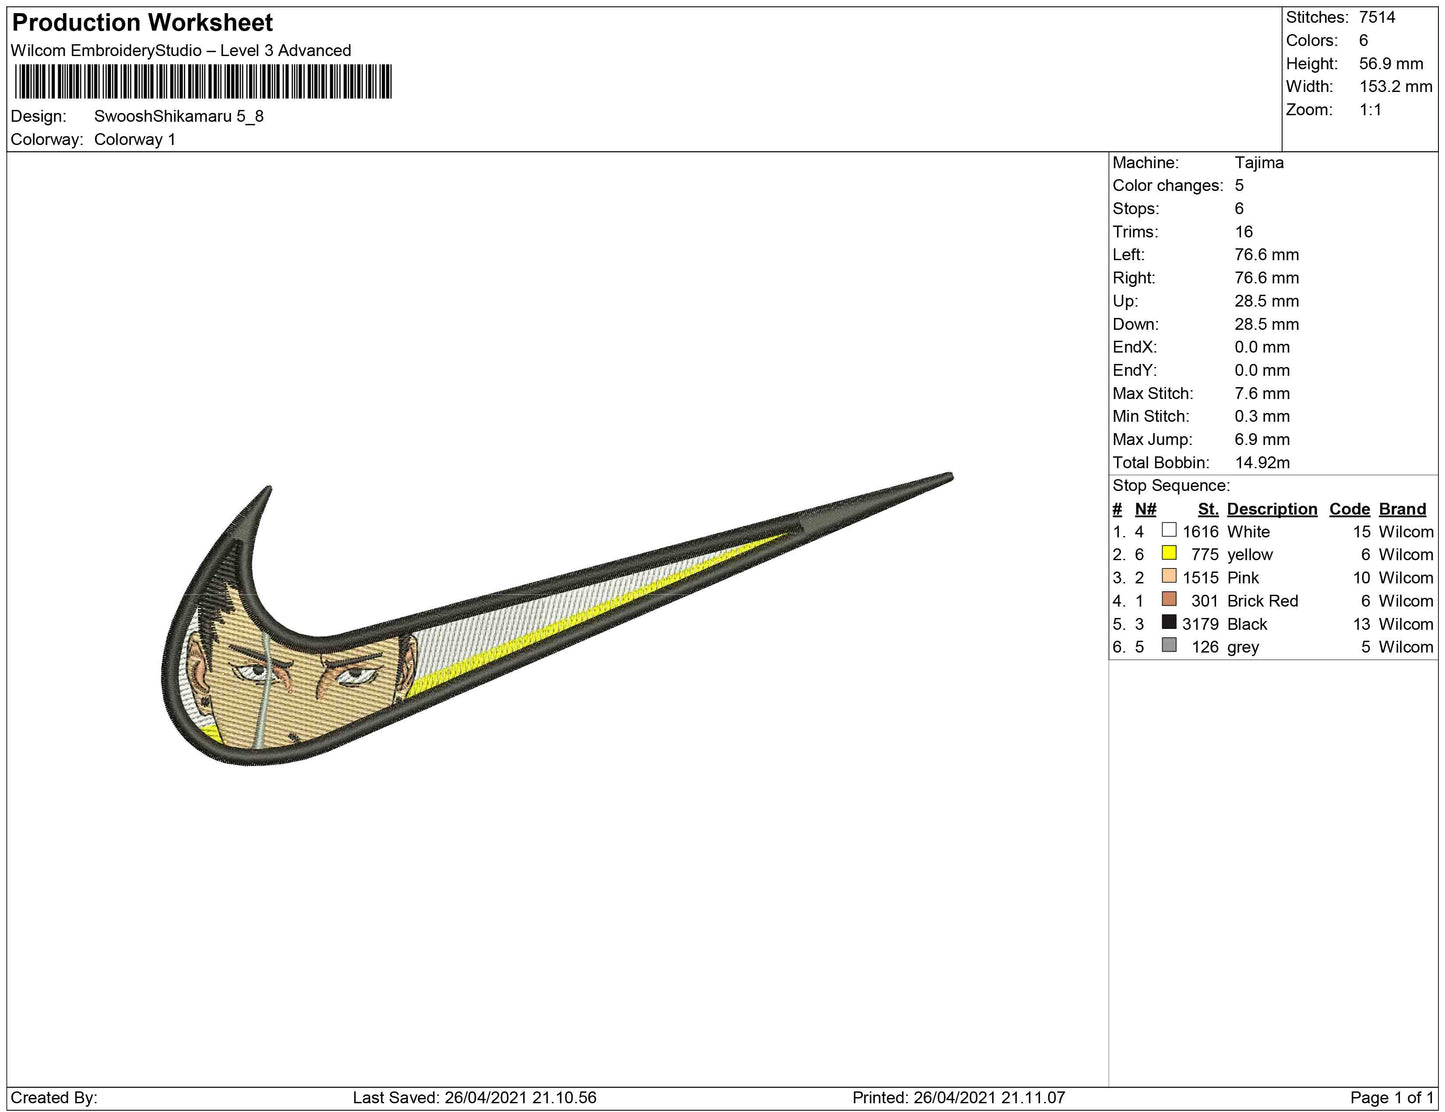The height and width of the screenshot is (1112, 1445).
Task: Click the barcode under the Wilcom subtitle
Action: (x=203, y=82)
